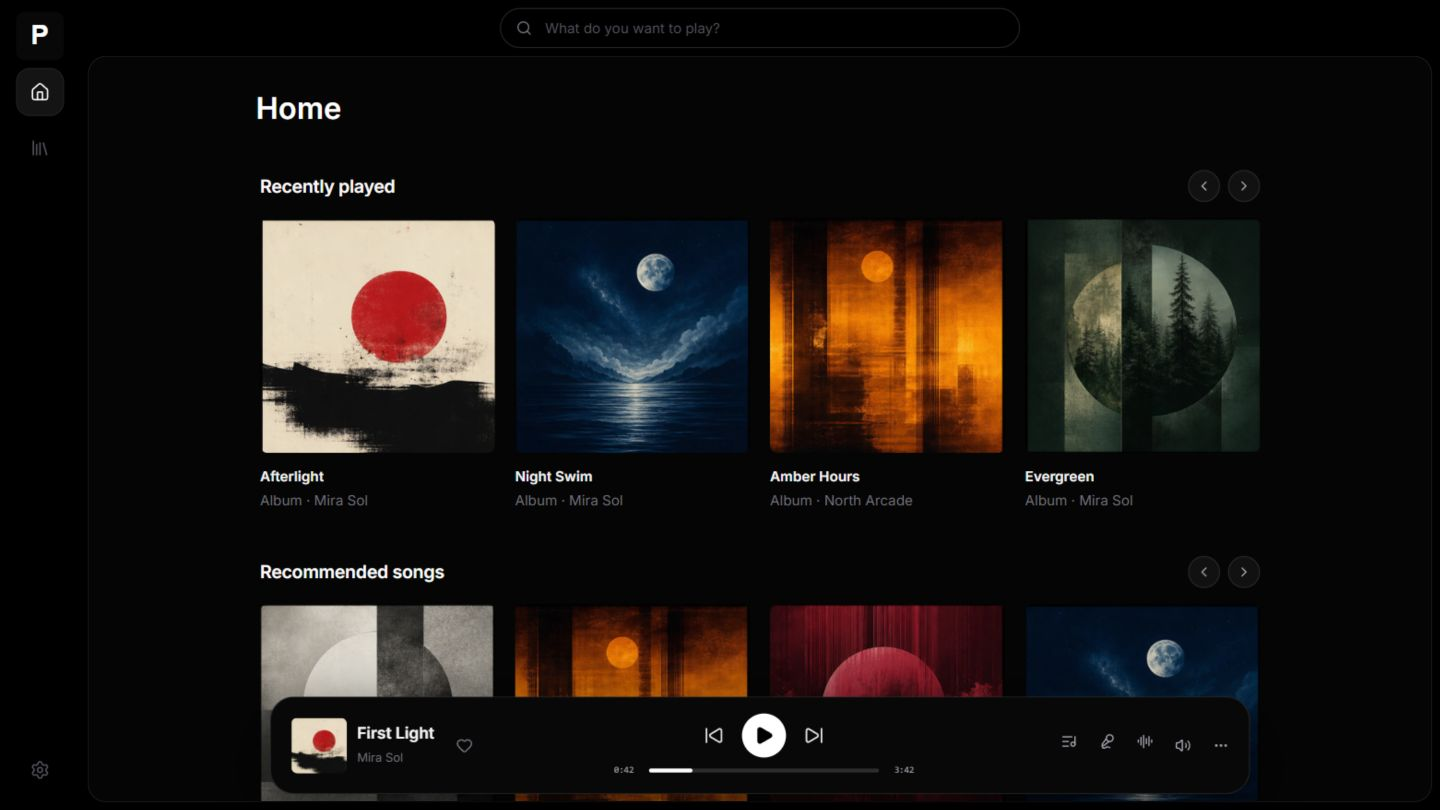Click the 0:42 elapsed time label
The width and height of the screenshot is (1440, 810).
624,770
